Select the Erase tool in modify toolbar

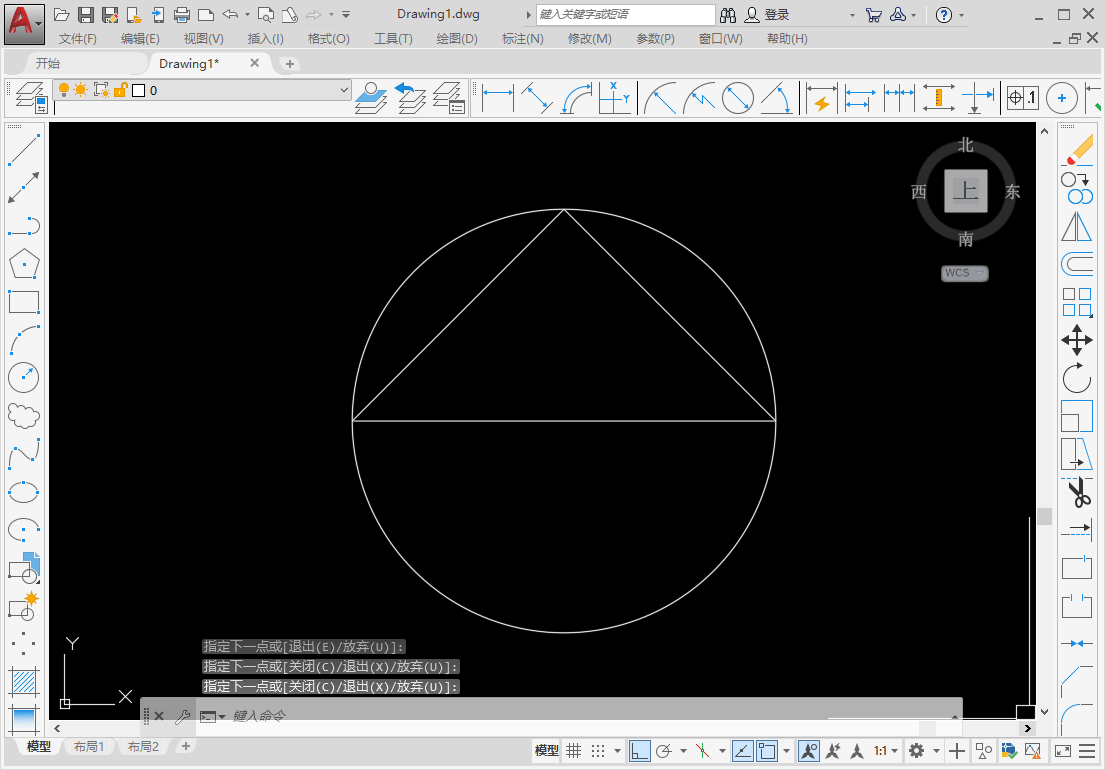pyautogui.click(x=1077, y=150)
